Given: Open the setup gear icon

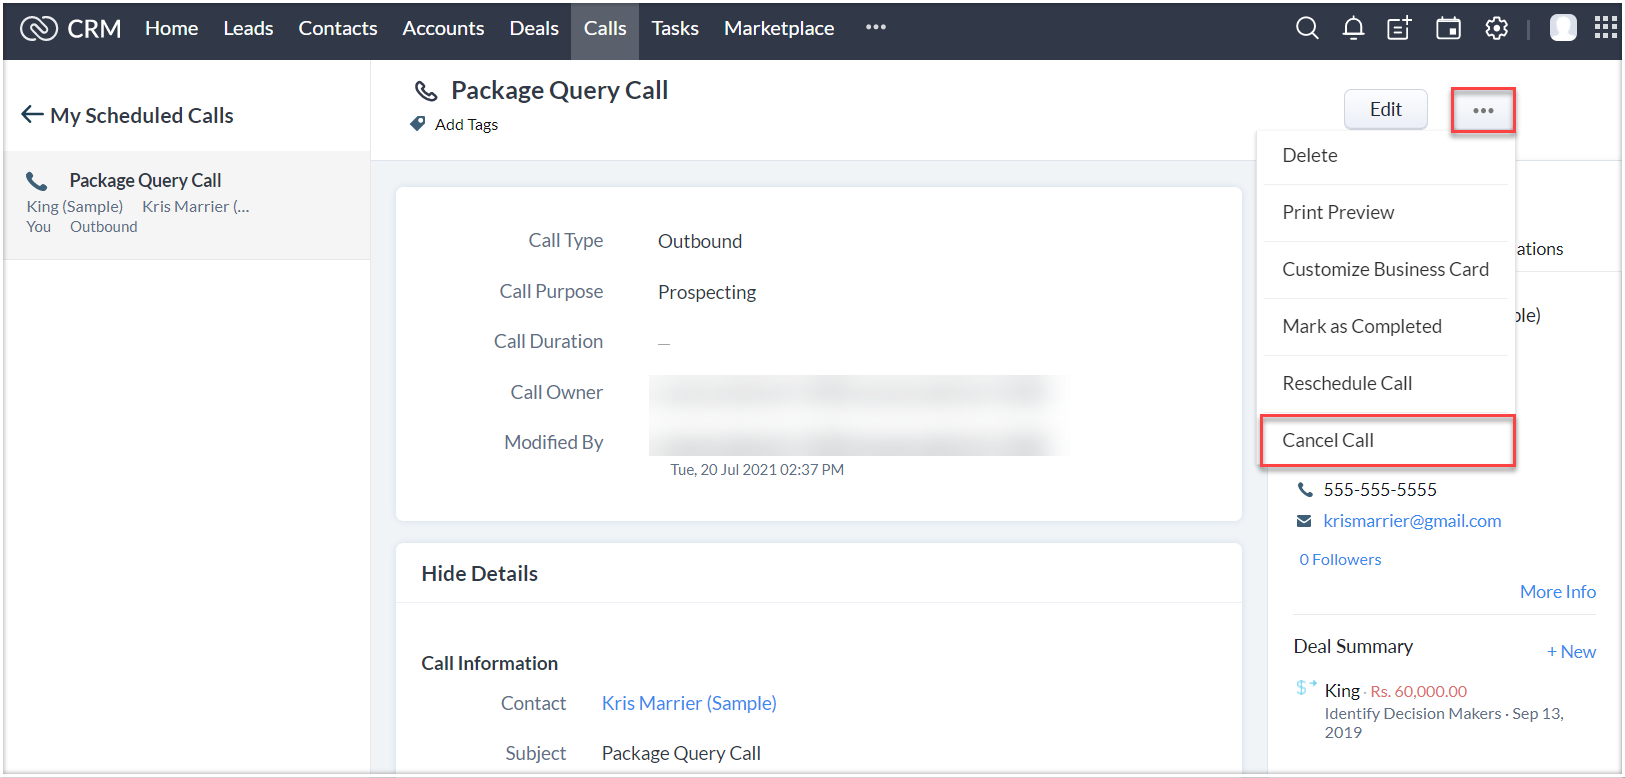Looking at the screenshot, I should coord(1496,28).
